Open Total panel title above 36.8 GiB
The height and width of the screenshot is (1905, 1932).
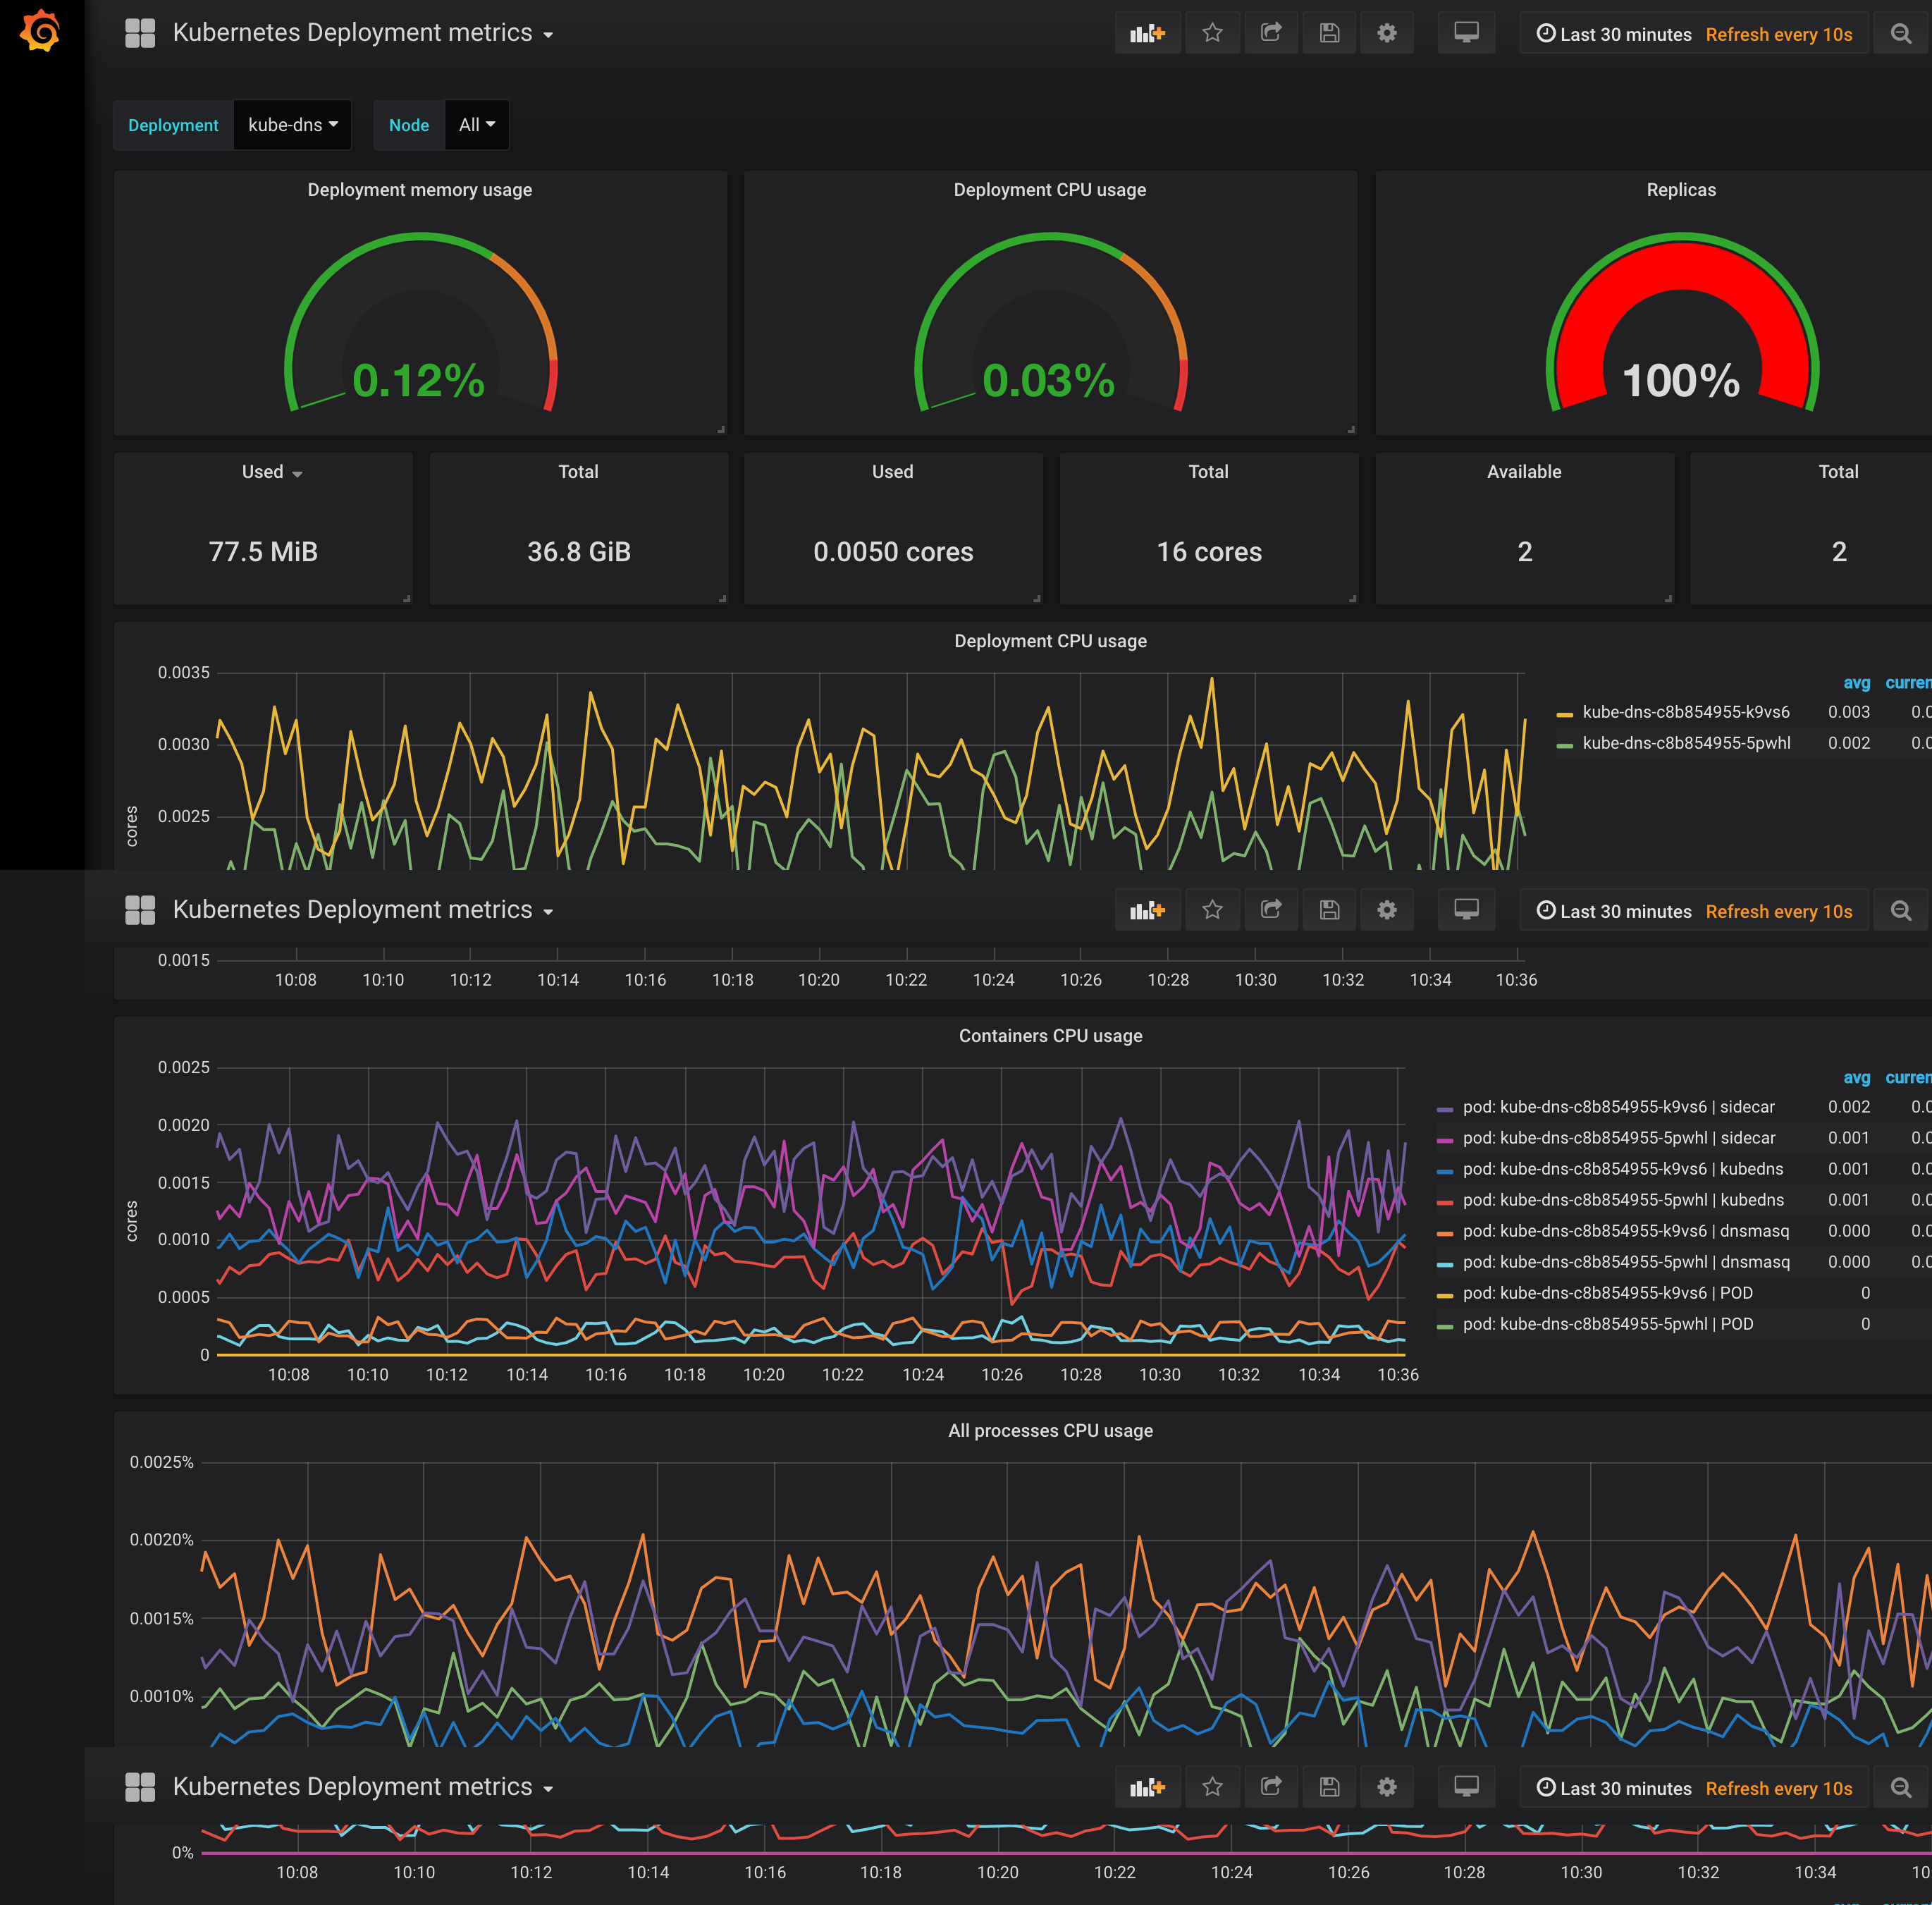coord(578,472)
